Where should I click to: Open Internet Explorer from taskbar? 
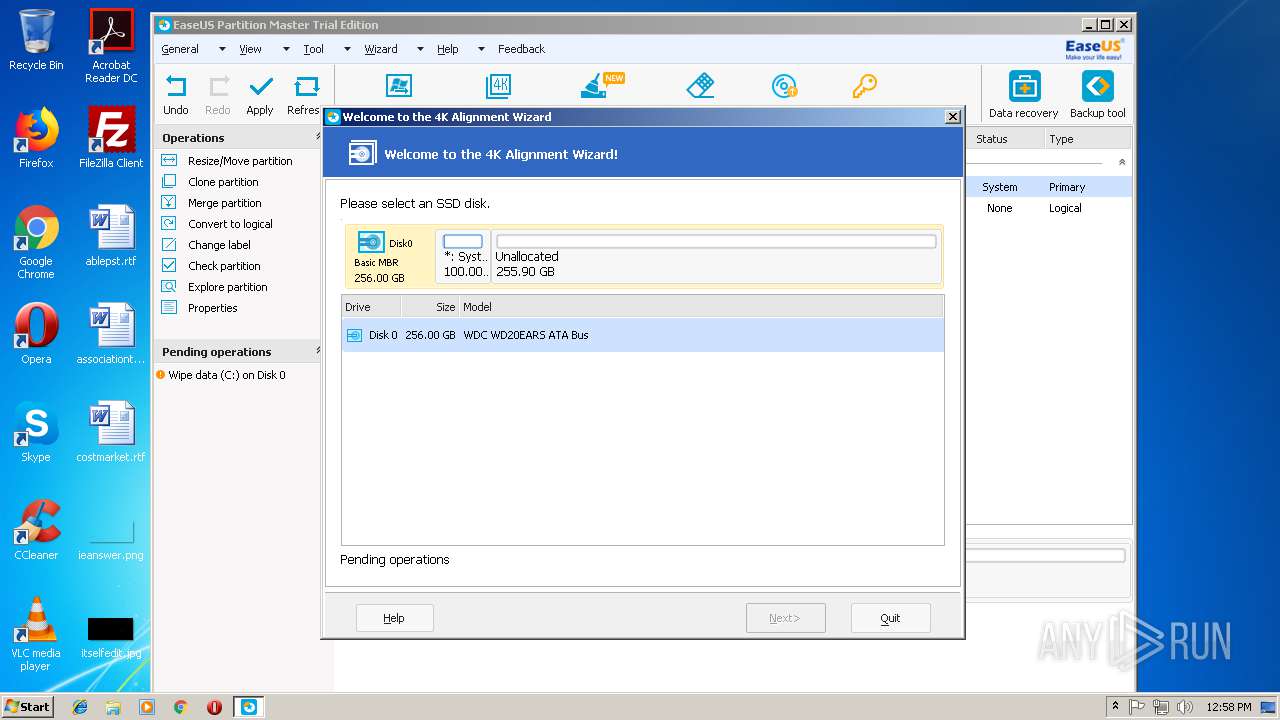[80, 706]
